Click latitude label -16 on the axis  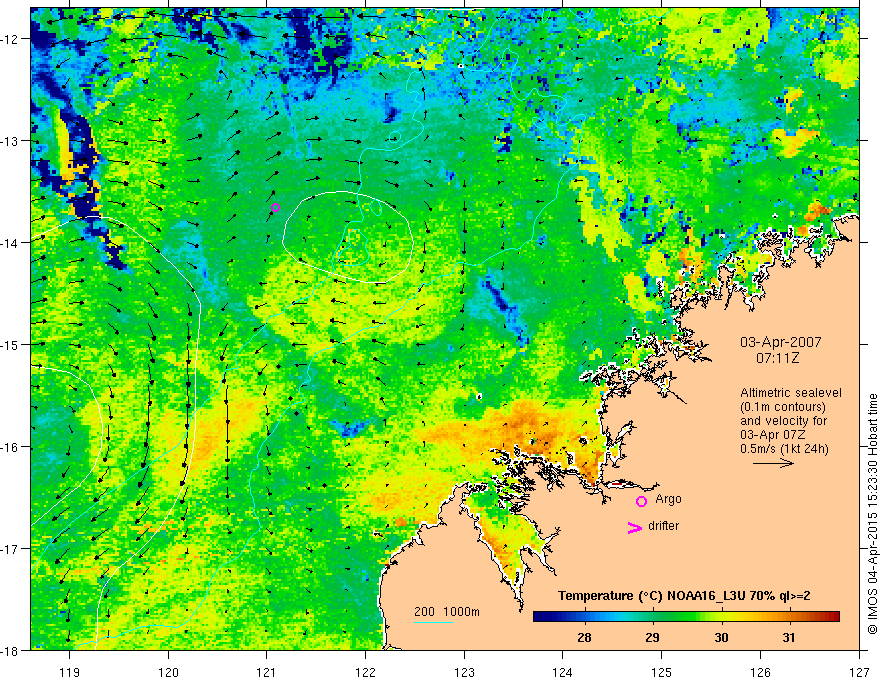11,447
